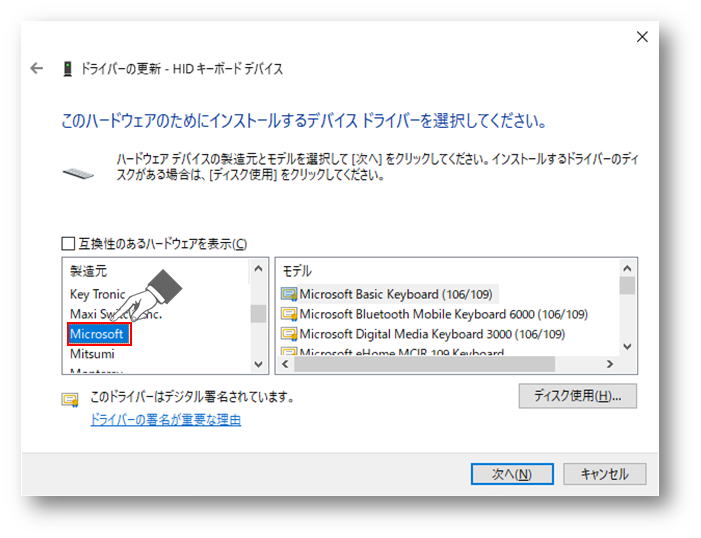
Task: Click the キャンセル button
Action: (x=604, y=474)
